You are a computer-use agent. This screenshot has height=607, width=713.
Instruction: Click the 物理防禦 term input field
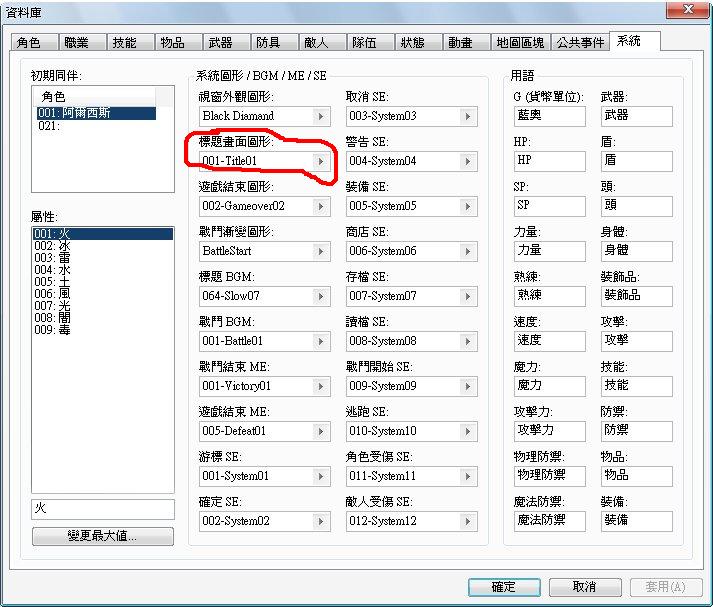click(550, 476)
